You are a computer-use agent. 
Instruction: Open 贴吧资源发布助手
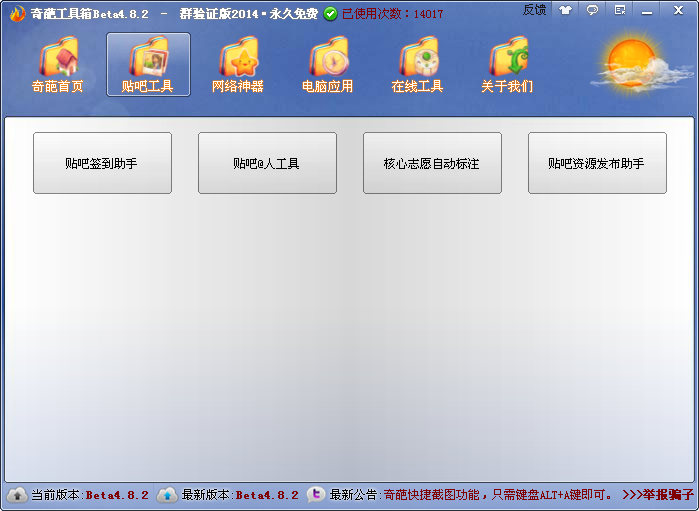[597, 163]
